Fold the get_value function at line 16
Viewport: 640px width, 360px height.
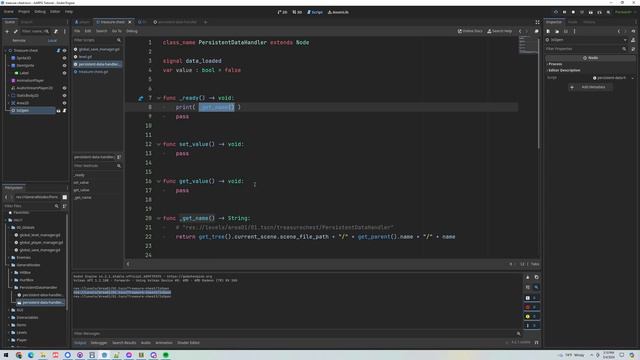click(x=159, y=181)
